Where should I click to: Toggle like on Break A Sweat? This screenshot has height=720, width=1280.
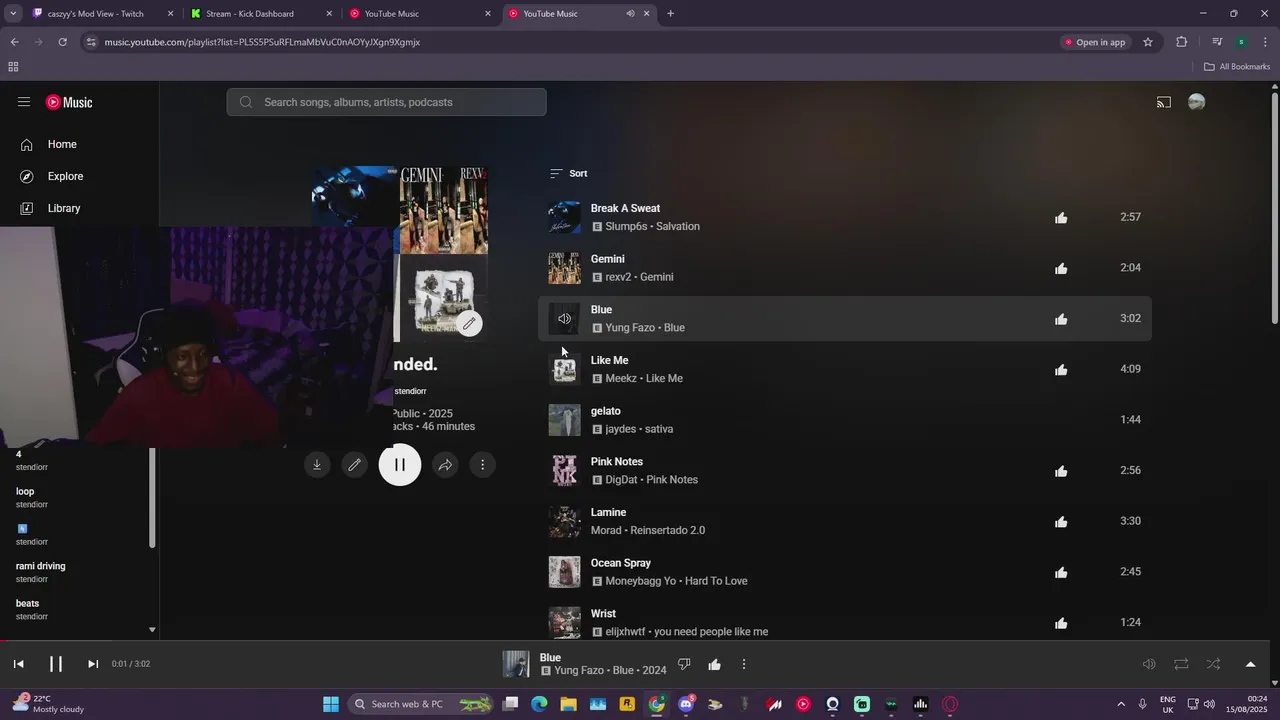1061,218
